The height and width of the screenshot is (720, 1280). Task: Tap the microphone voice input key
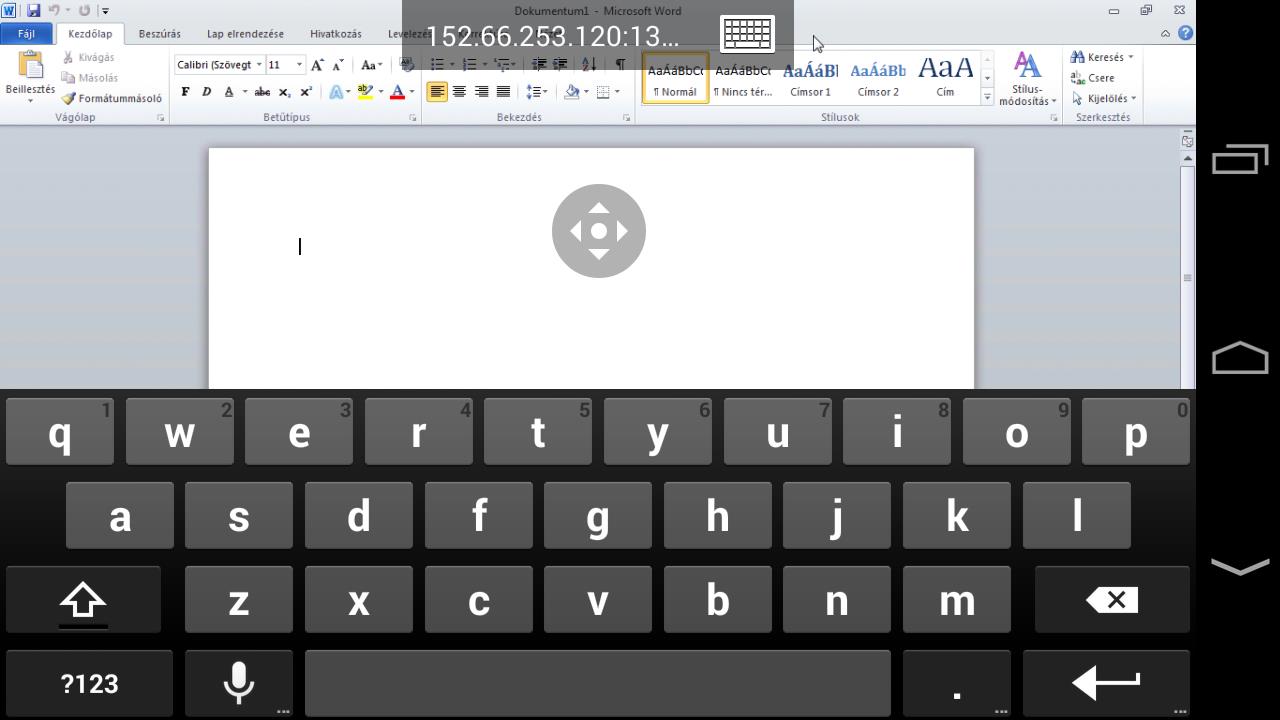[x=238, y=683]
